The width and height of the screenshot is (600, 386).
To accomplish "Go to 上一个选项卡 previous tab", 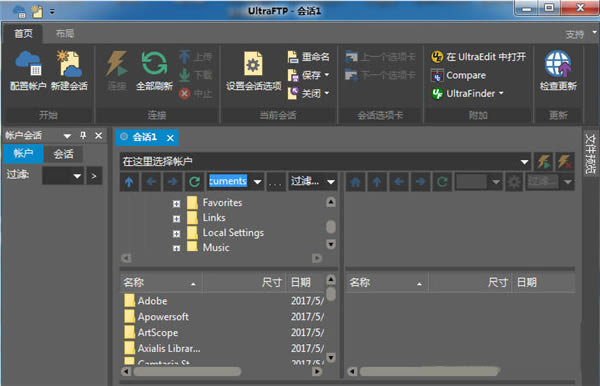I will (380, 57).
